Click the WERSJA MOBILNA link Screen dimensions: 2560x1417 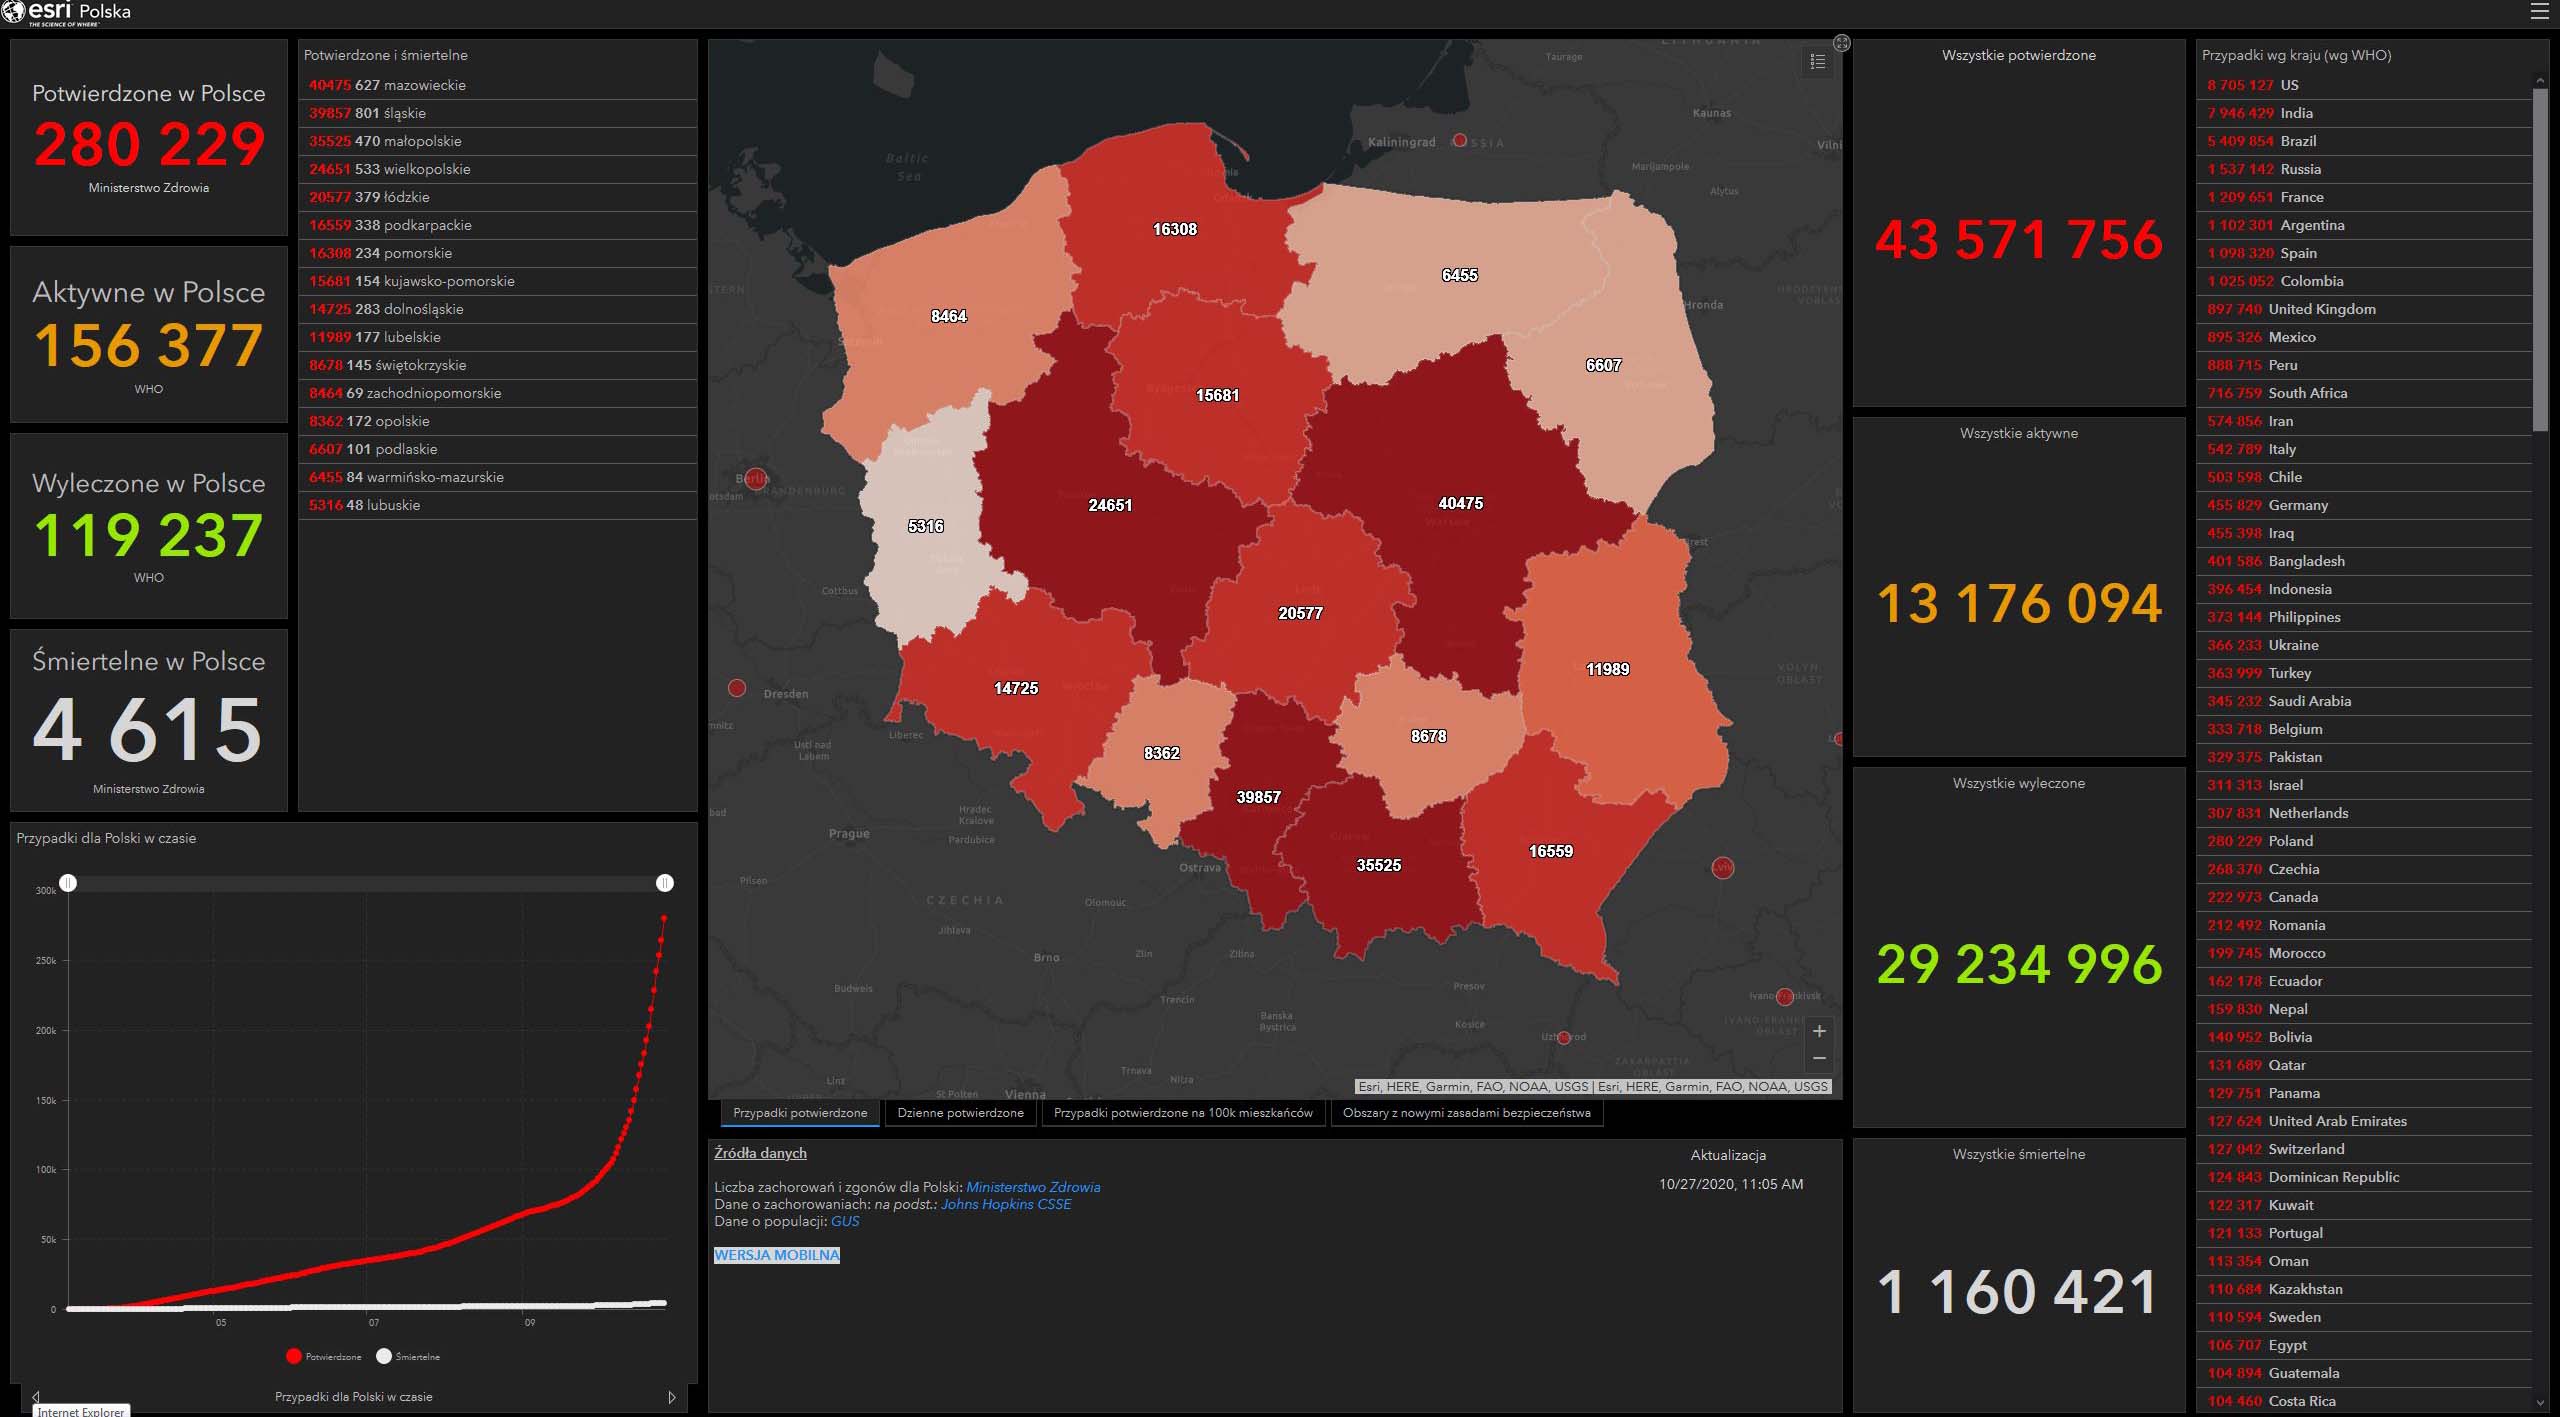pos(776,1255)
